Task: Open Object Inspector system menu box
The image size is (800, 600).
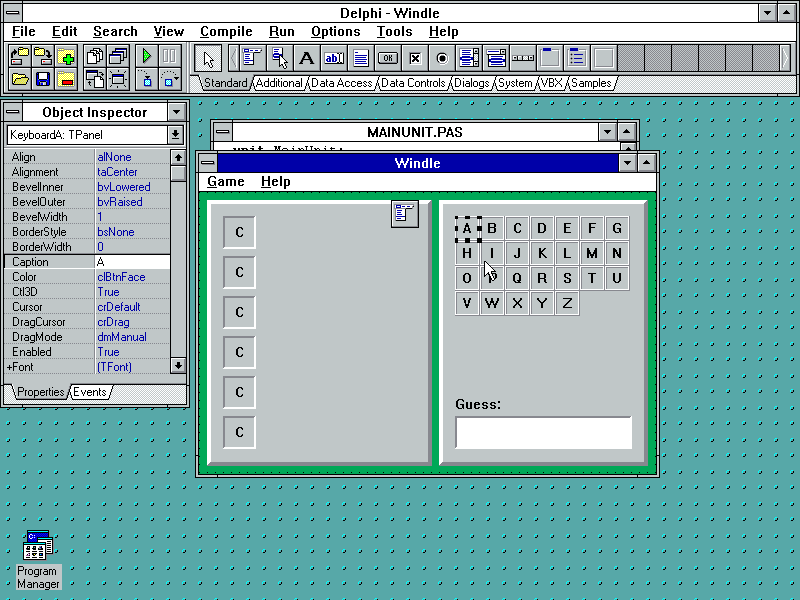Action: pyautogui.click(x=13, y=112)
